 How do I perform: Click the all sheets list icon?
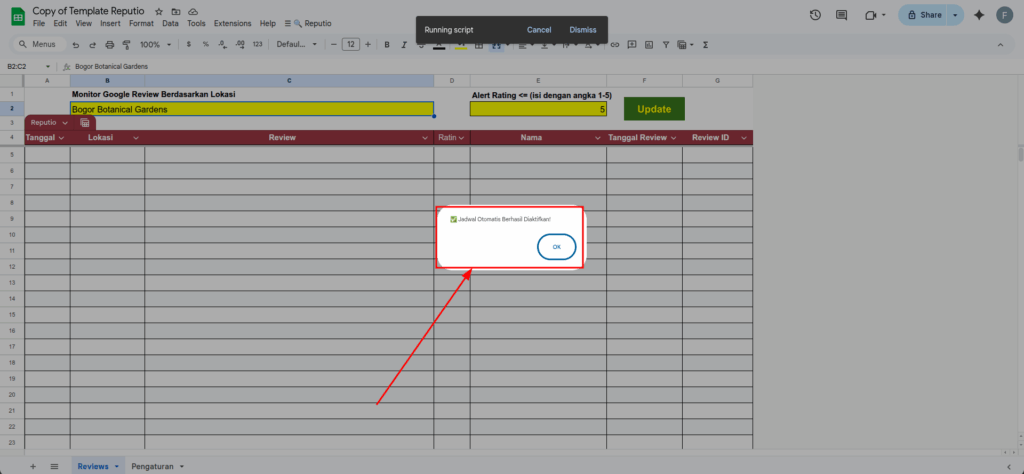point(54,466)
